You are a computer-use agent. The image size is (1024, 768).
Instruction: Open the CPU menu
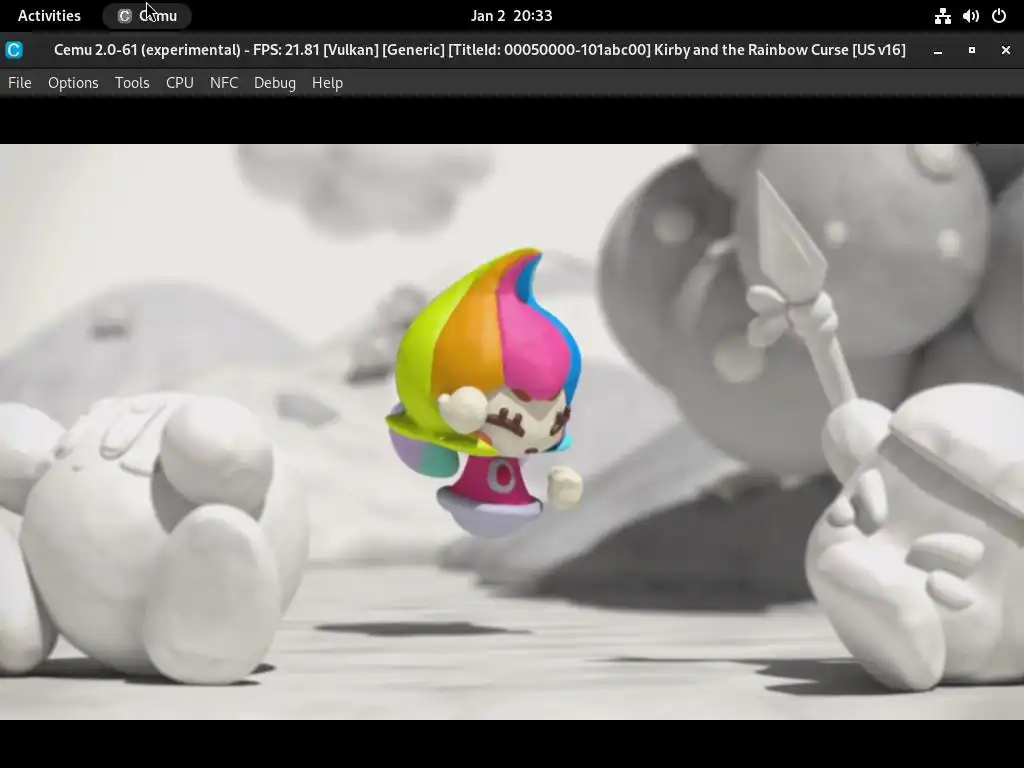[180, 83]
